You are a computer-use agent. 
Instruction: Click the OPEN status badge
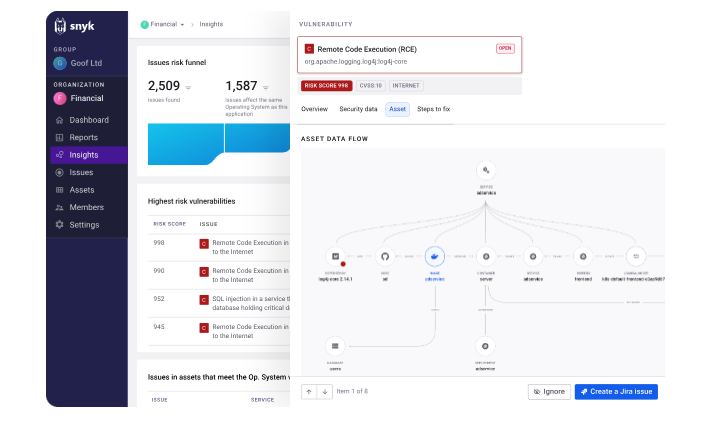pyautogui.click(x=505, y=48)
